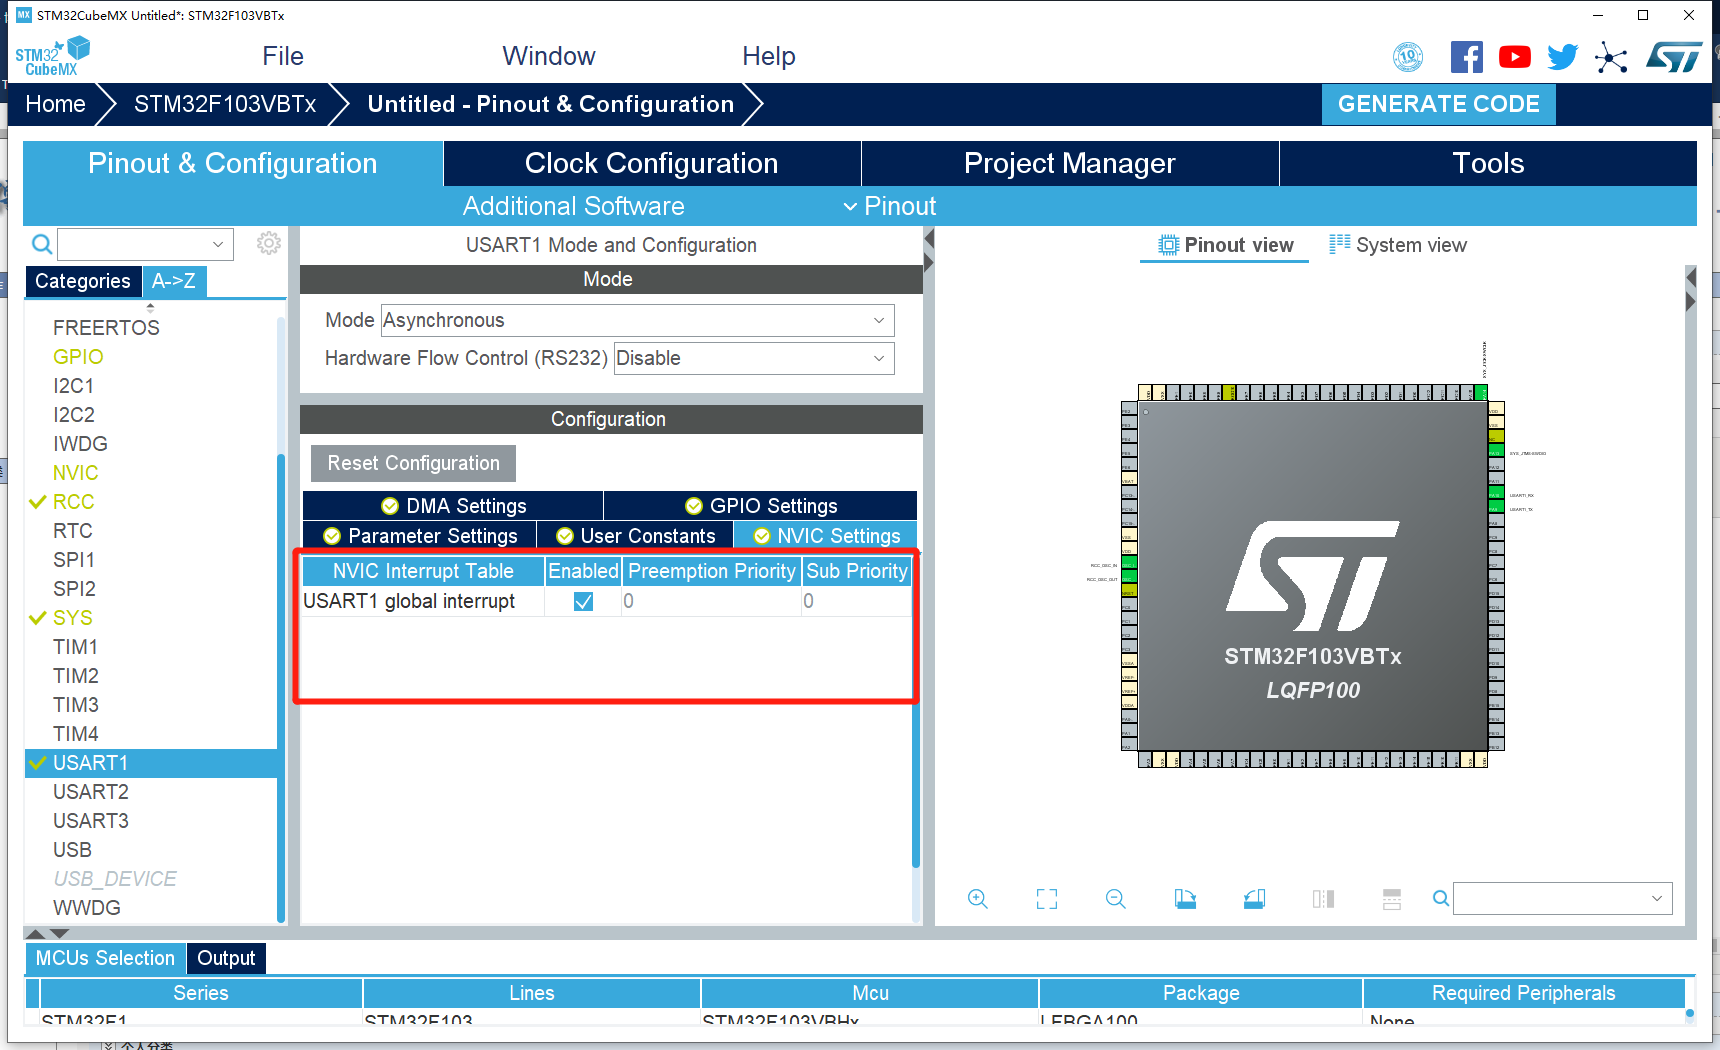Open the categories settings gear icon
The image size is (1720, 1050).
(268, 243)
